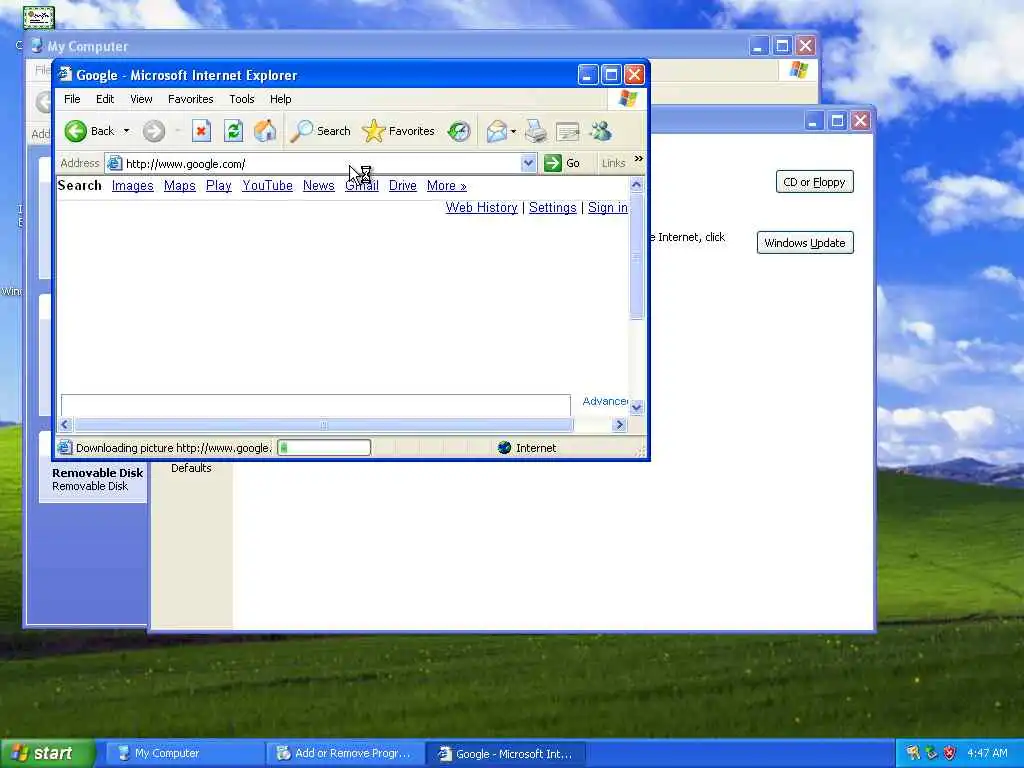Click the network tray icon

(931, 753)
